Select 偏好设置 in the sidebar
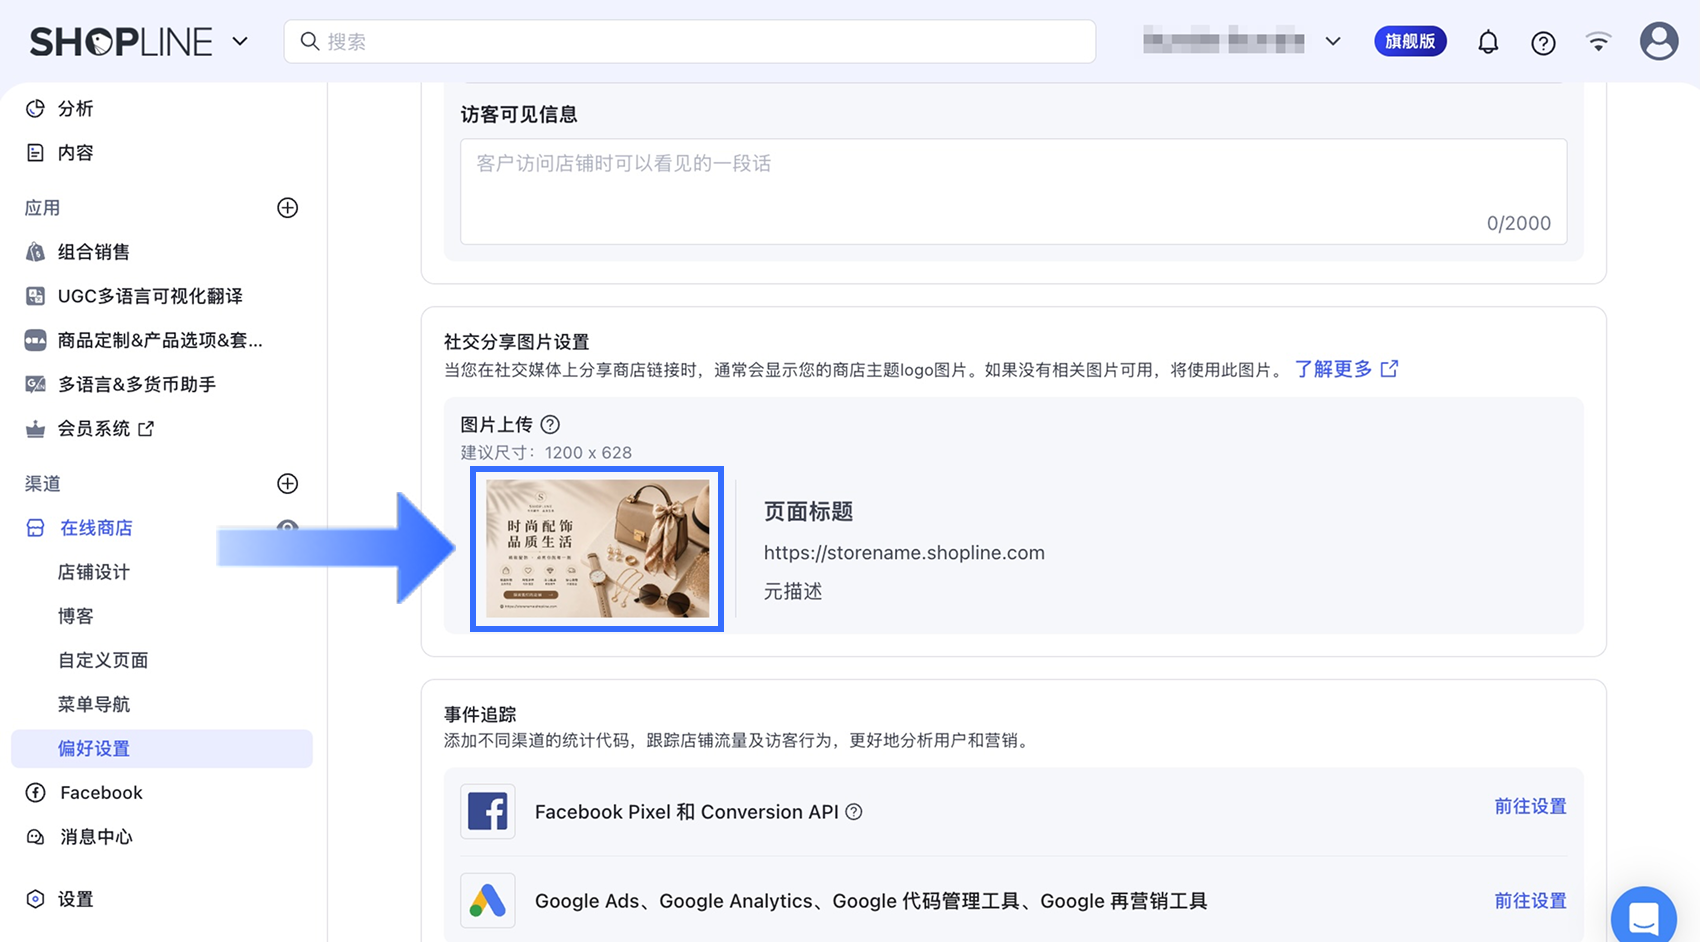The height and width of the screenshot is (942, 1700). click(162, 749)
